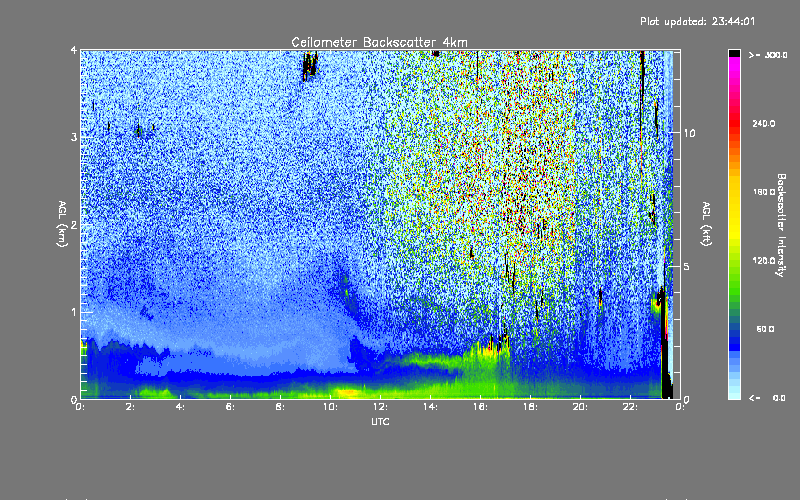Click the '3' km tick on left axis
The height and width of the screenshot is (500, 800).
(74, 137)
